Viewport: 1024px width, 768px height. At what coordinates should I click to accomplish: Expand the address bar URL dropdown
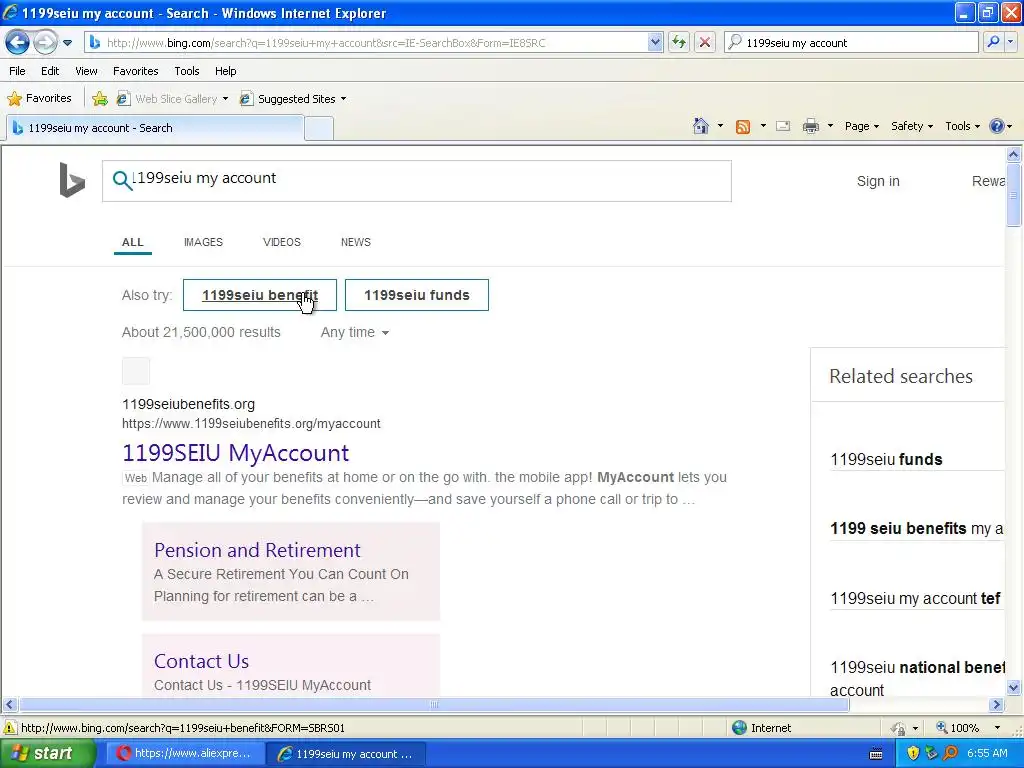pos(655,42)
